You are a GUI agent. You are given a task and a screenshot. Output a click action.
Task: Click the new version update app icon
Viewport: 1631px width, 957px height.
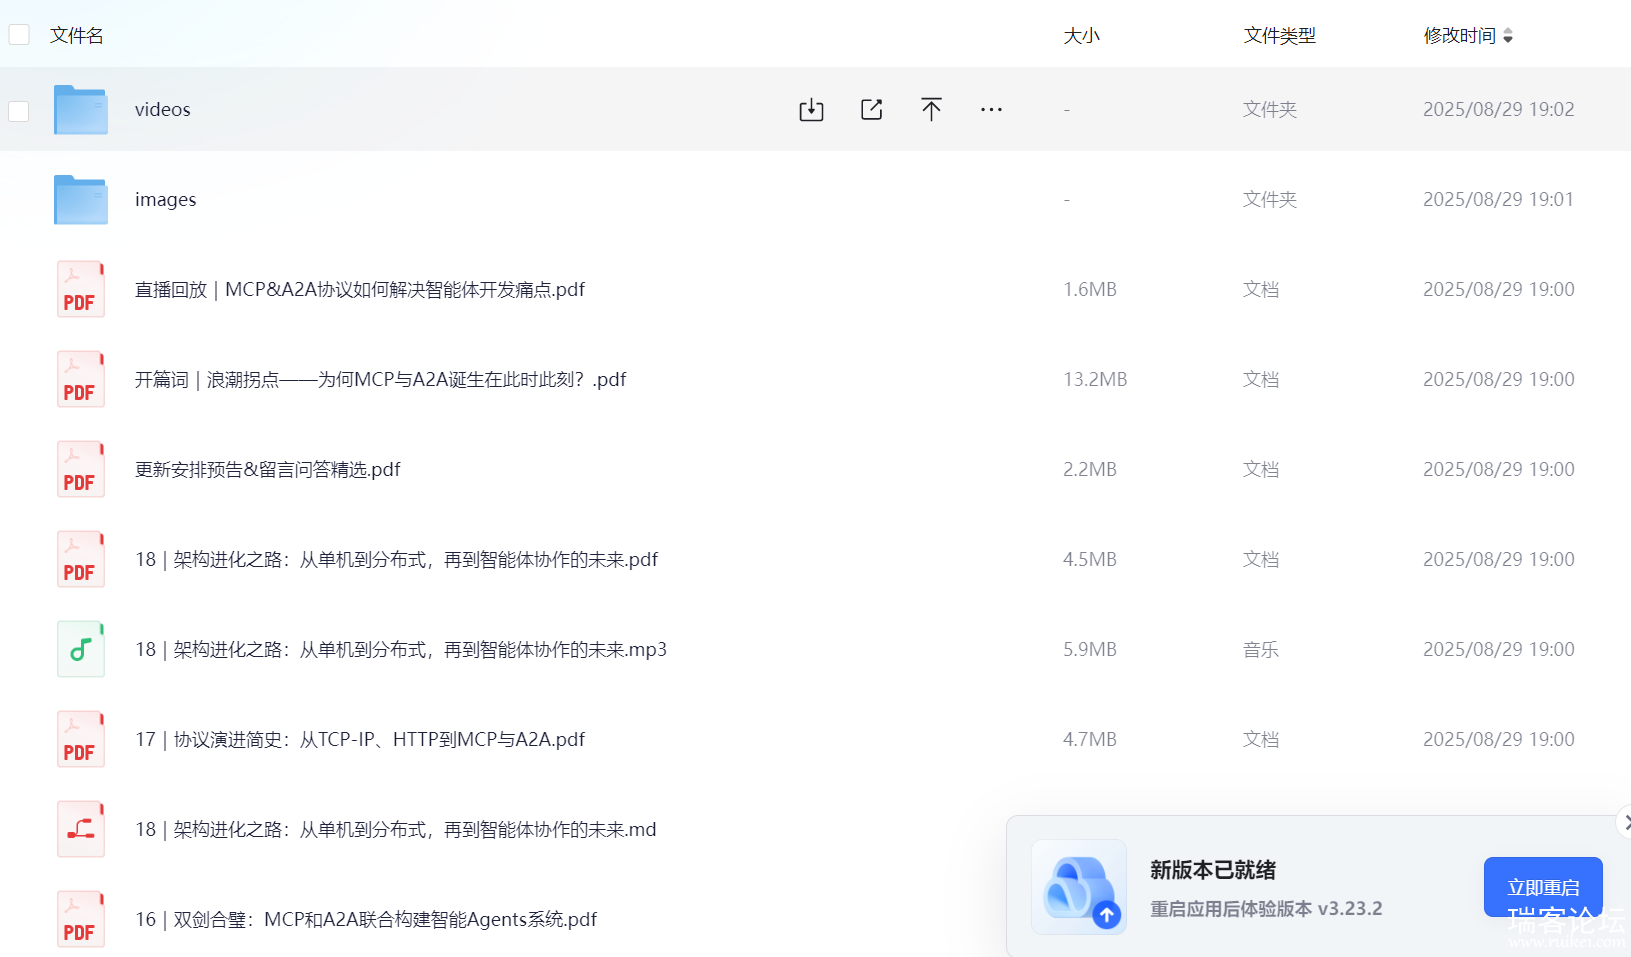[x=1079, y=888]
